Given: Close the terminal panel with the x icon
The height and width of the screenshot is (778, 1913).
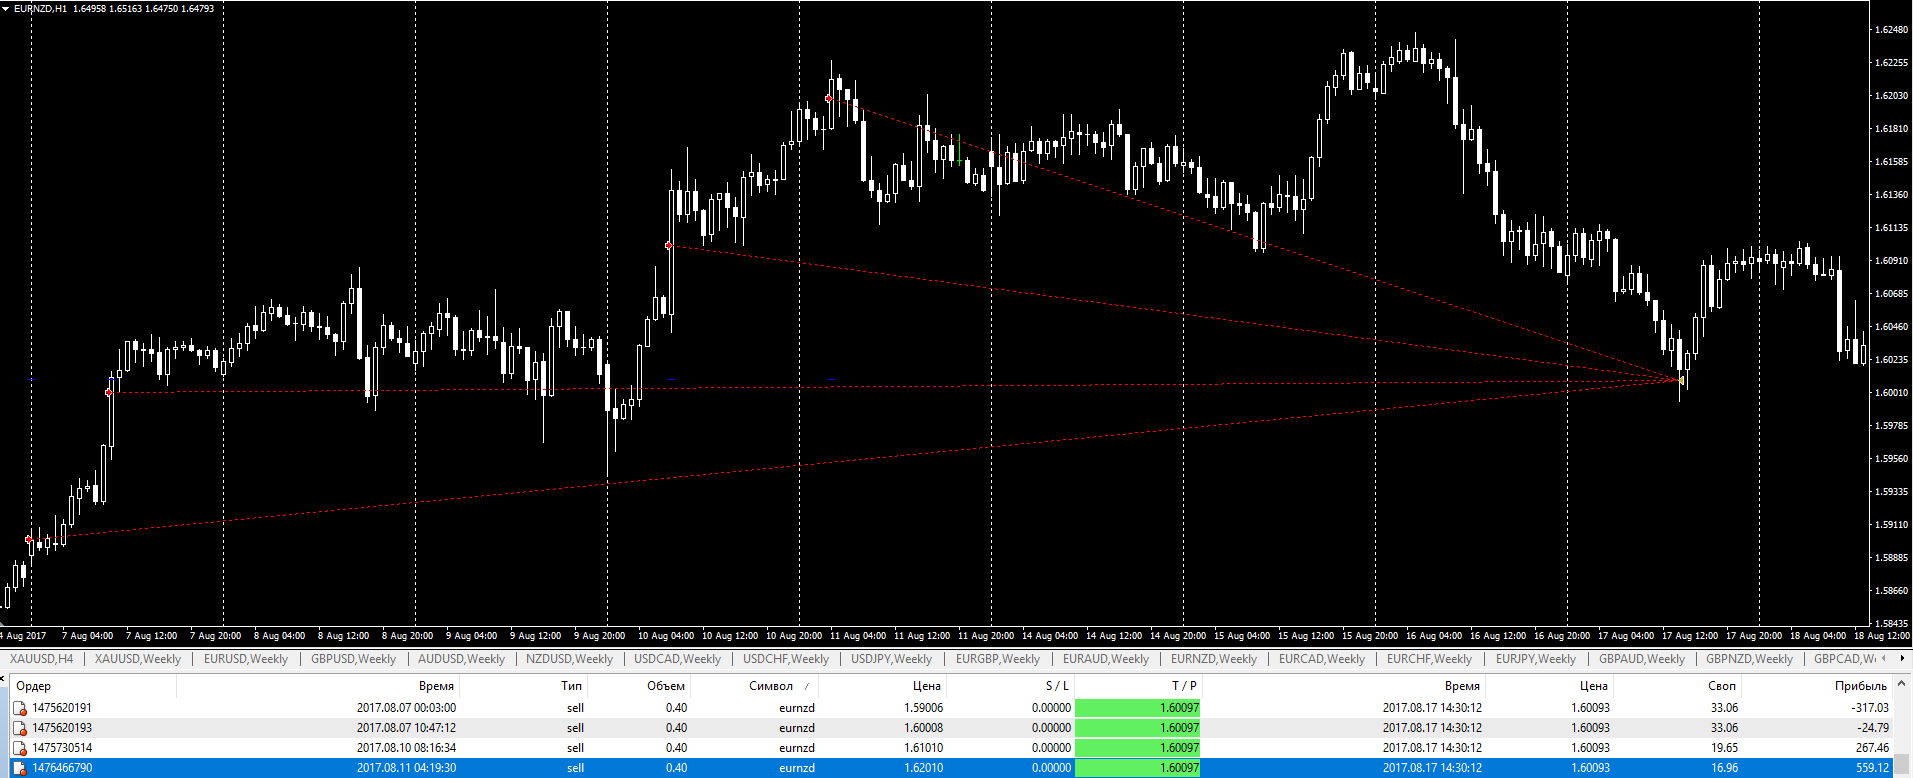Looking at the screenshot, I should 3,679.
